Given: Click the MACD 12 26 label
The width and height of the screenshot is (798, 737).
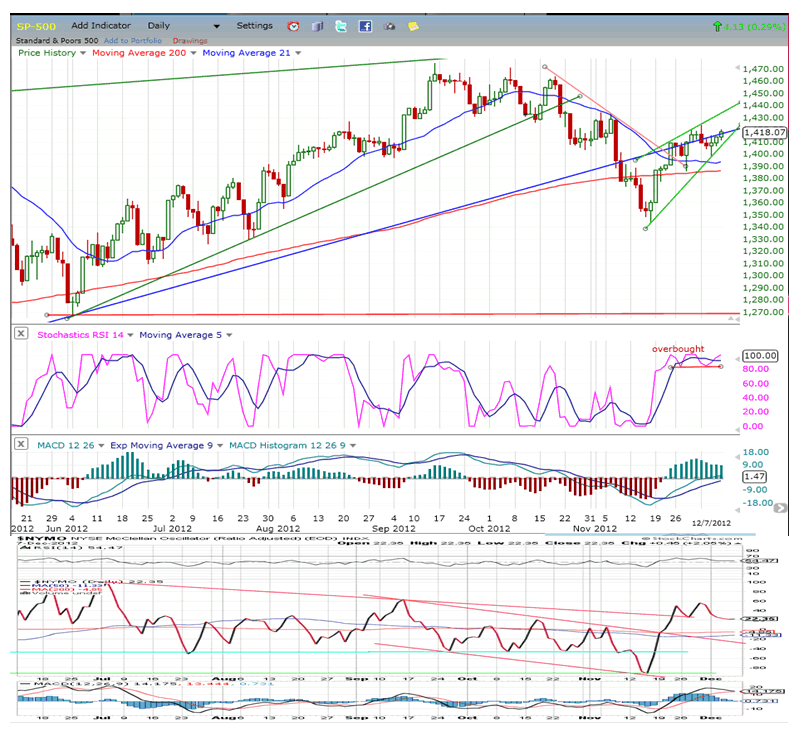Looking at the screenshot, I should (66, 445).
